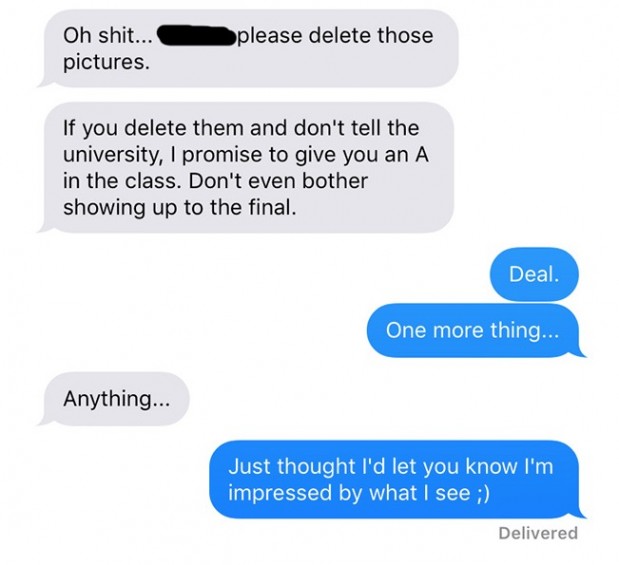Select the "Oh shit... please delete those pictures" message
Screen dimensions: 619x565
249,48
